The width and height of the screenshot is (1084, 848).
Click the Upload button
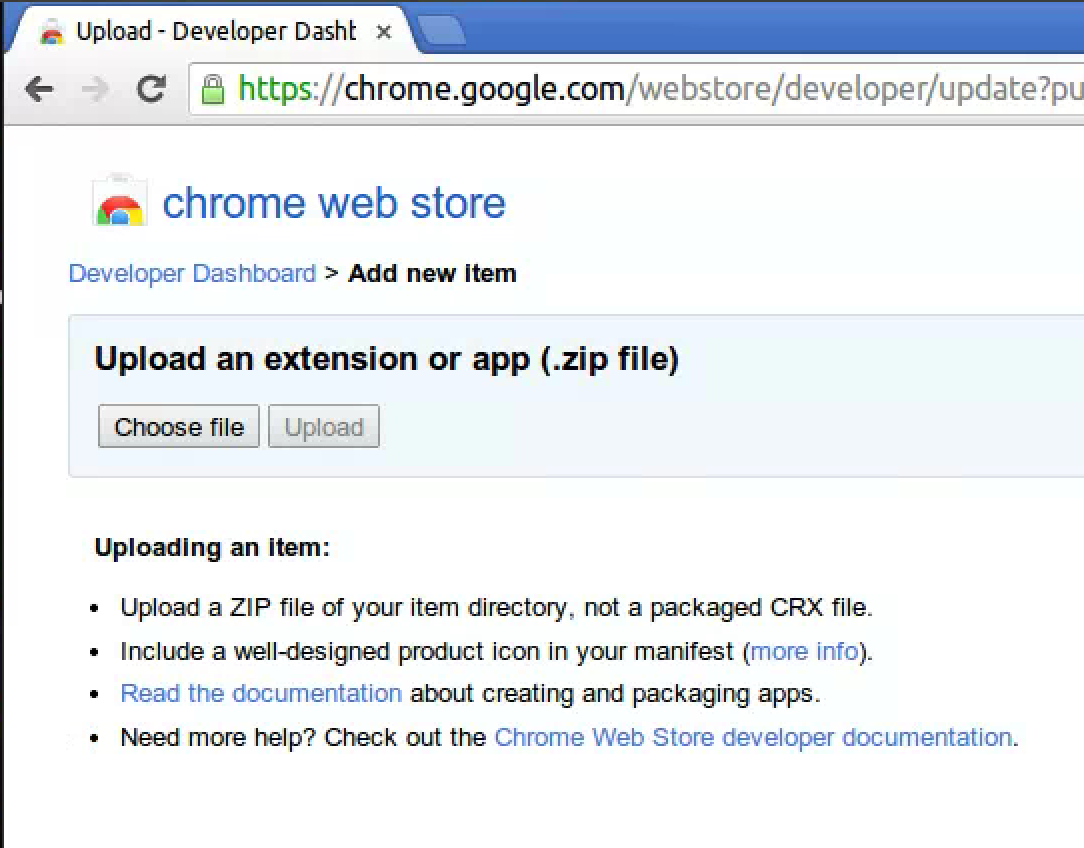[324, 426]
